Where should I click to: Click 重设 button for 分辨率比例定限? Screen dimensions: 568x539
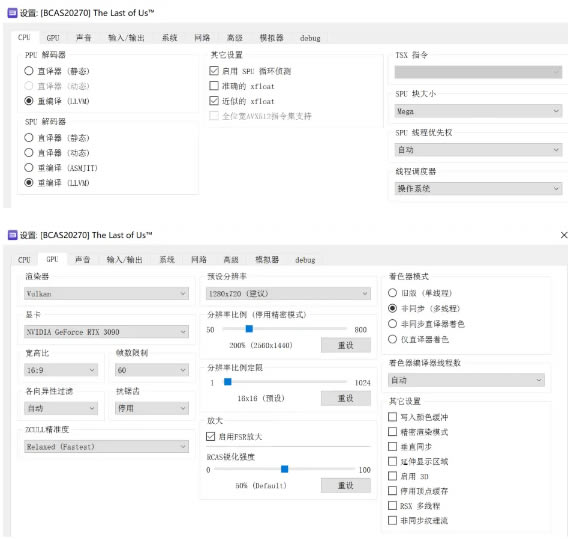(346, 398)
